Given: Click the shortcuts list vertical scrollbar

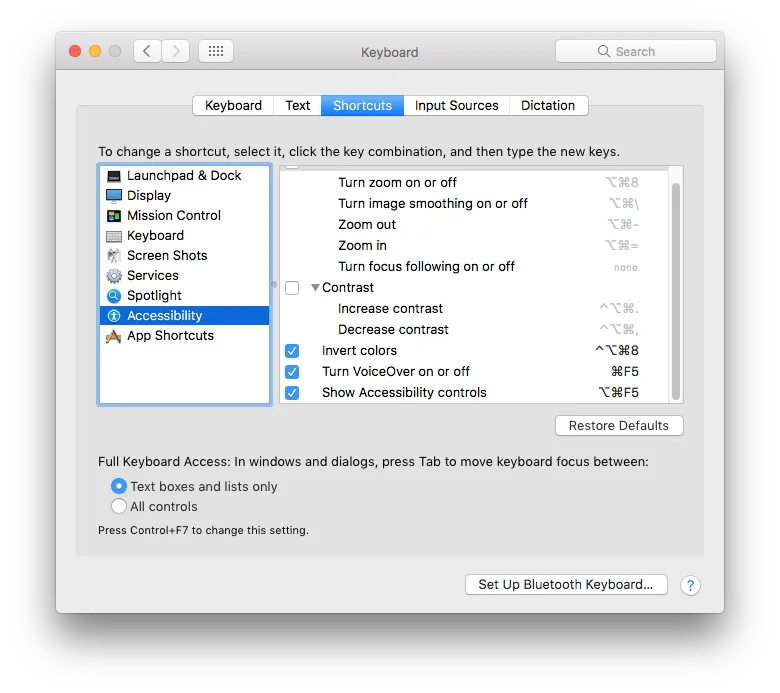Looking at the screenshot, I should [x=676, y=292].
